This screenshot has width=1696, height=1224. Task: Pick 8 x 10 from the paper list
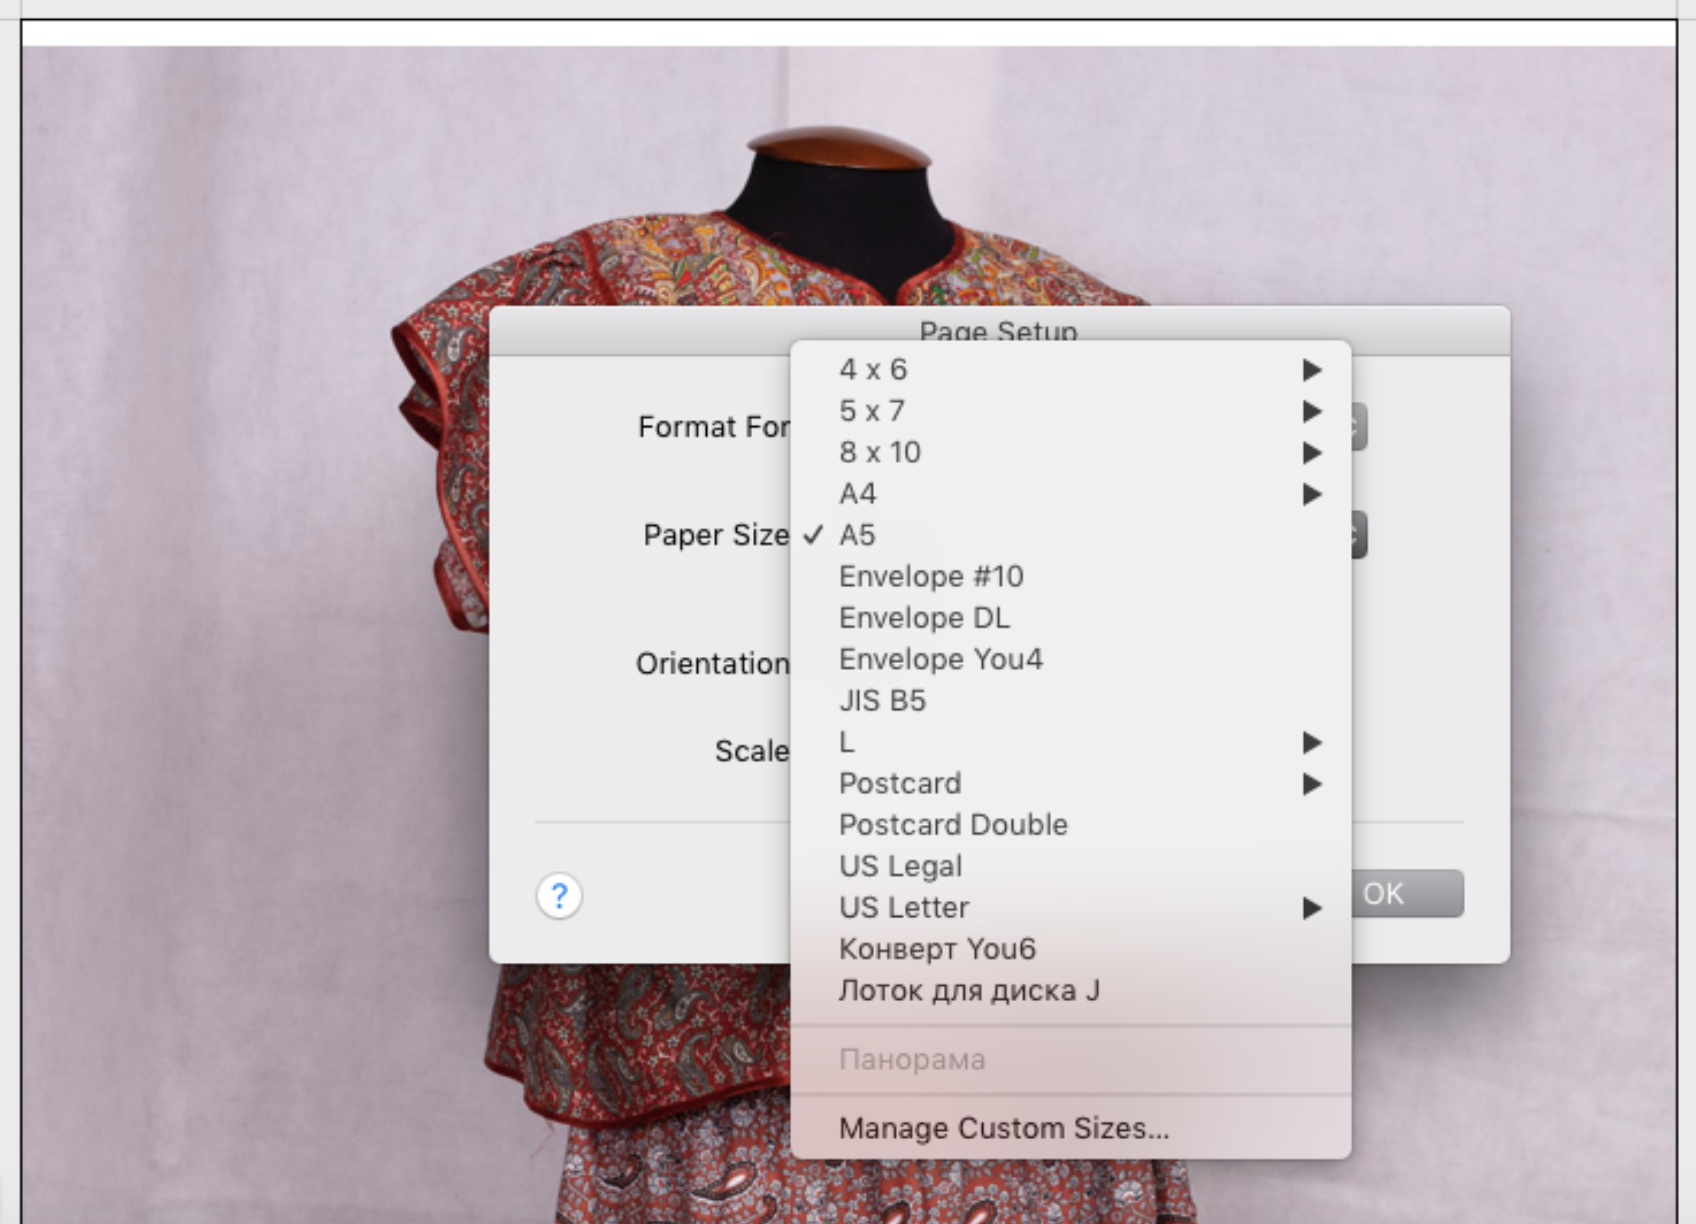(x=1071, y=453)
